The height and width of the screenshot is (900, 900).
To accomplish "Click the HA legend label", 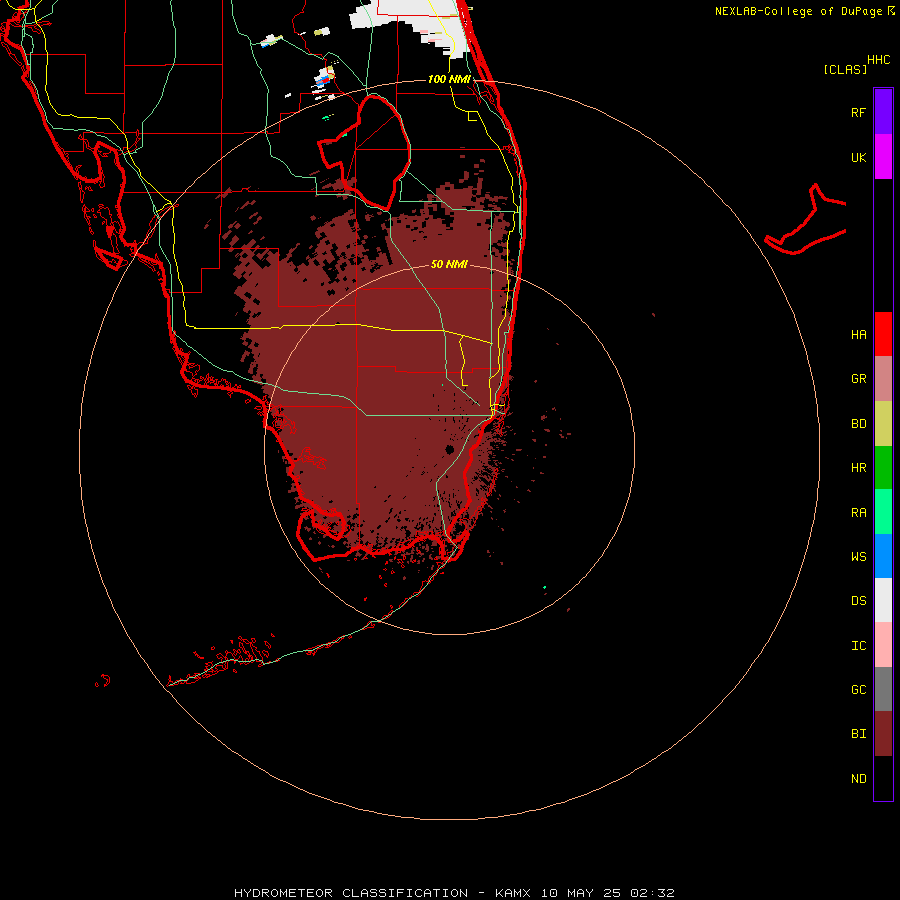I will click(858, 334).
